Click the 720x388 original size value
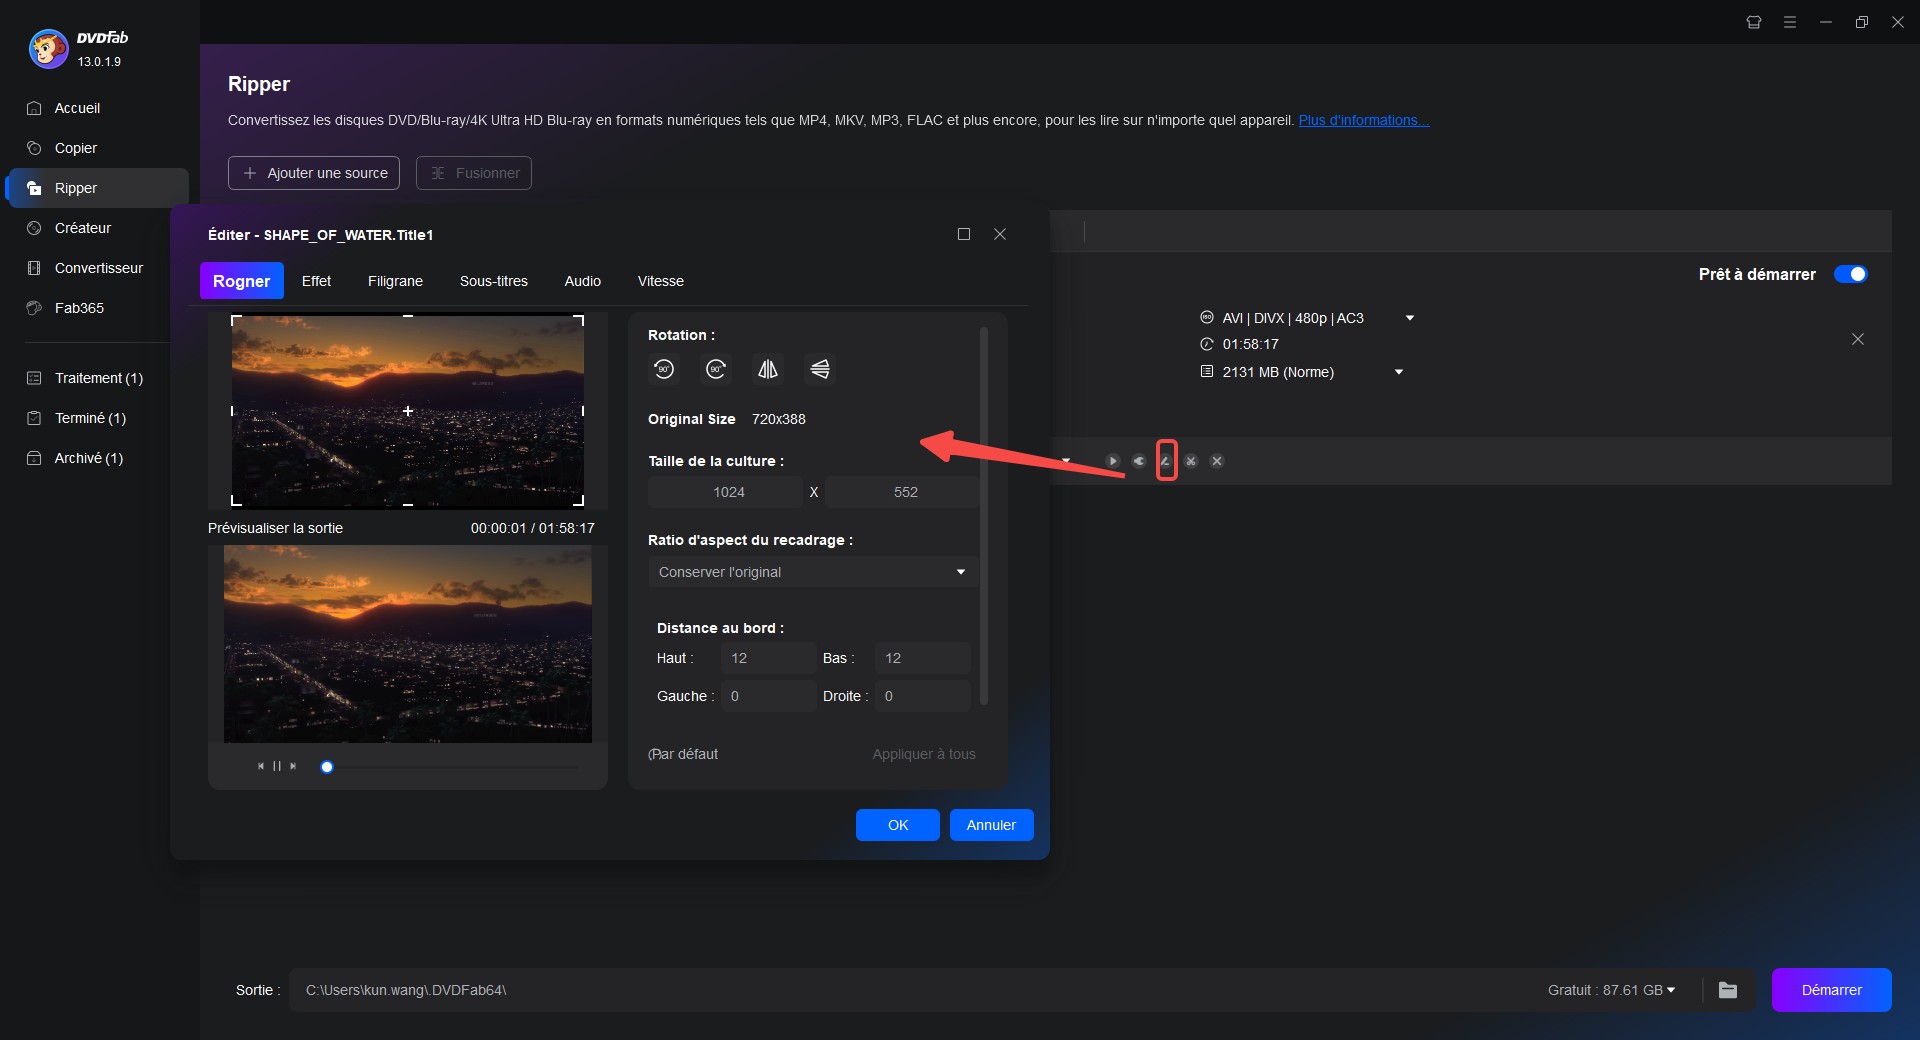1920x1040 pixels. [778, 419]
